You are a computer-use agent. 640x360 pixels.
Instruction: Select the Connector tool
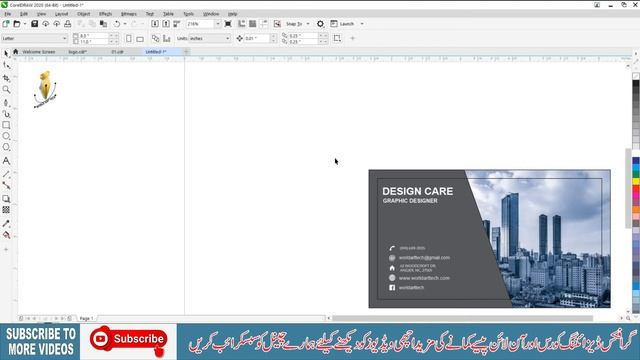point(6,185)
